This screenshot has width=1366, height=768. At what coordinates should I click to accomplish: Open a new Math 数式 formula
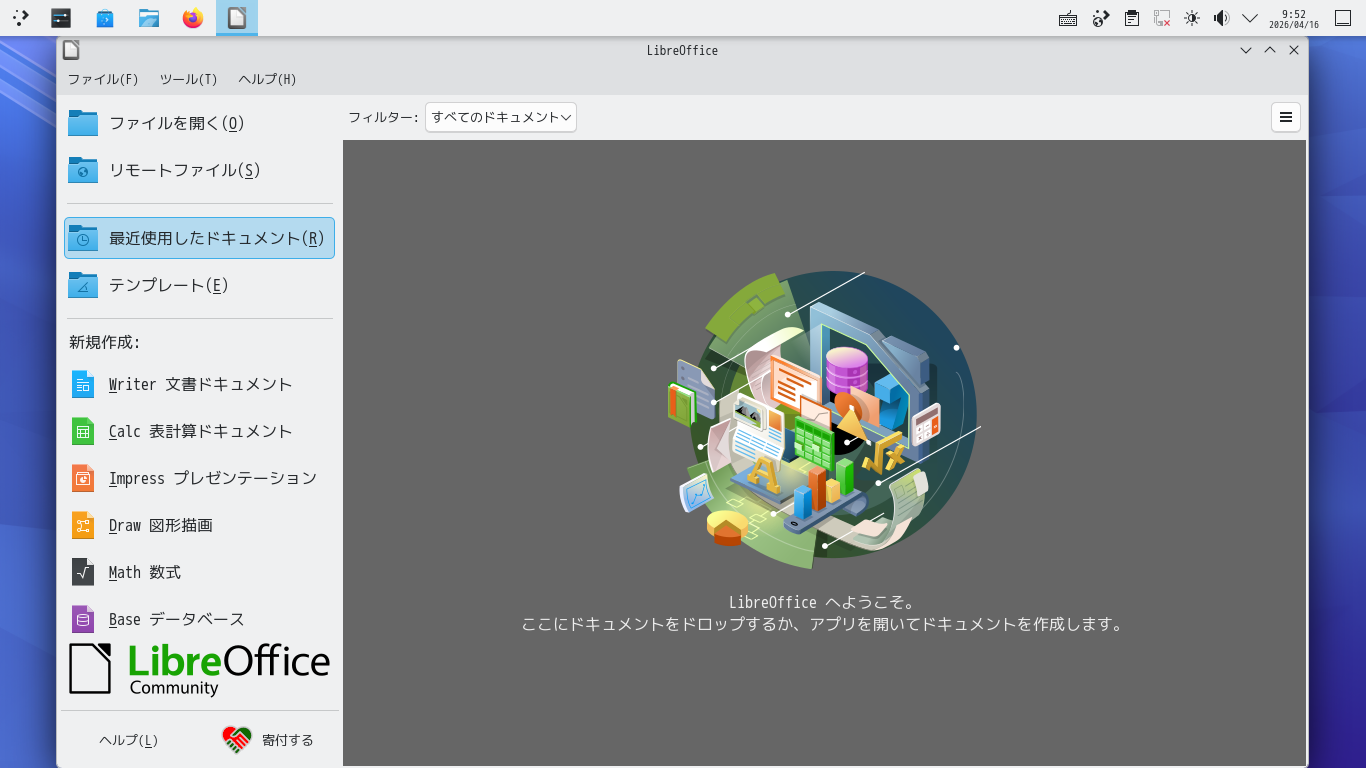[x=199, y=572]
